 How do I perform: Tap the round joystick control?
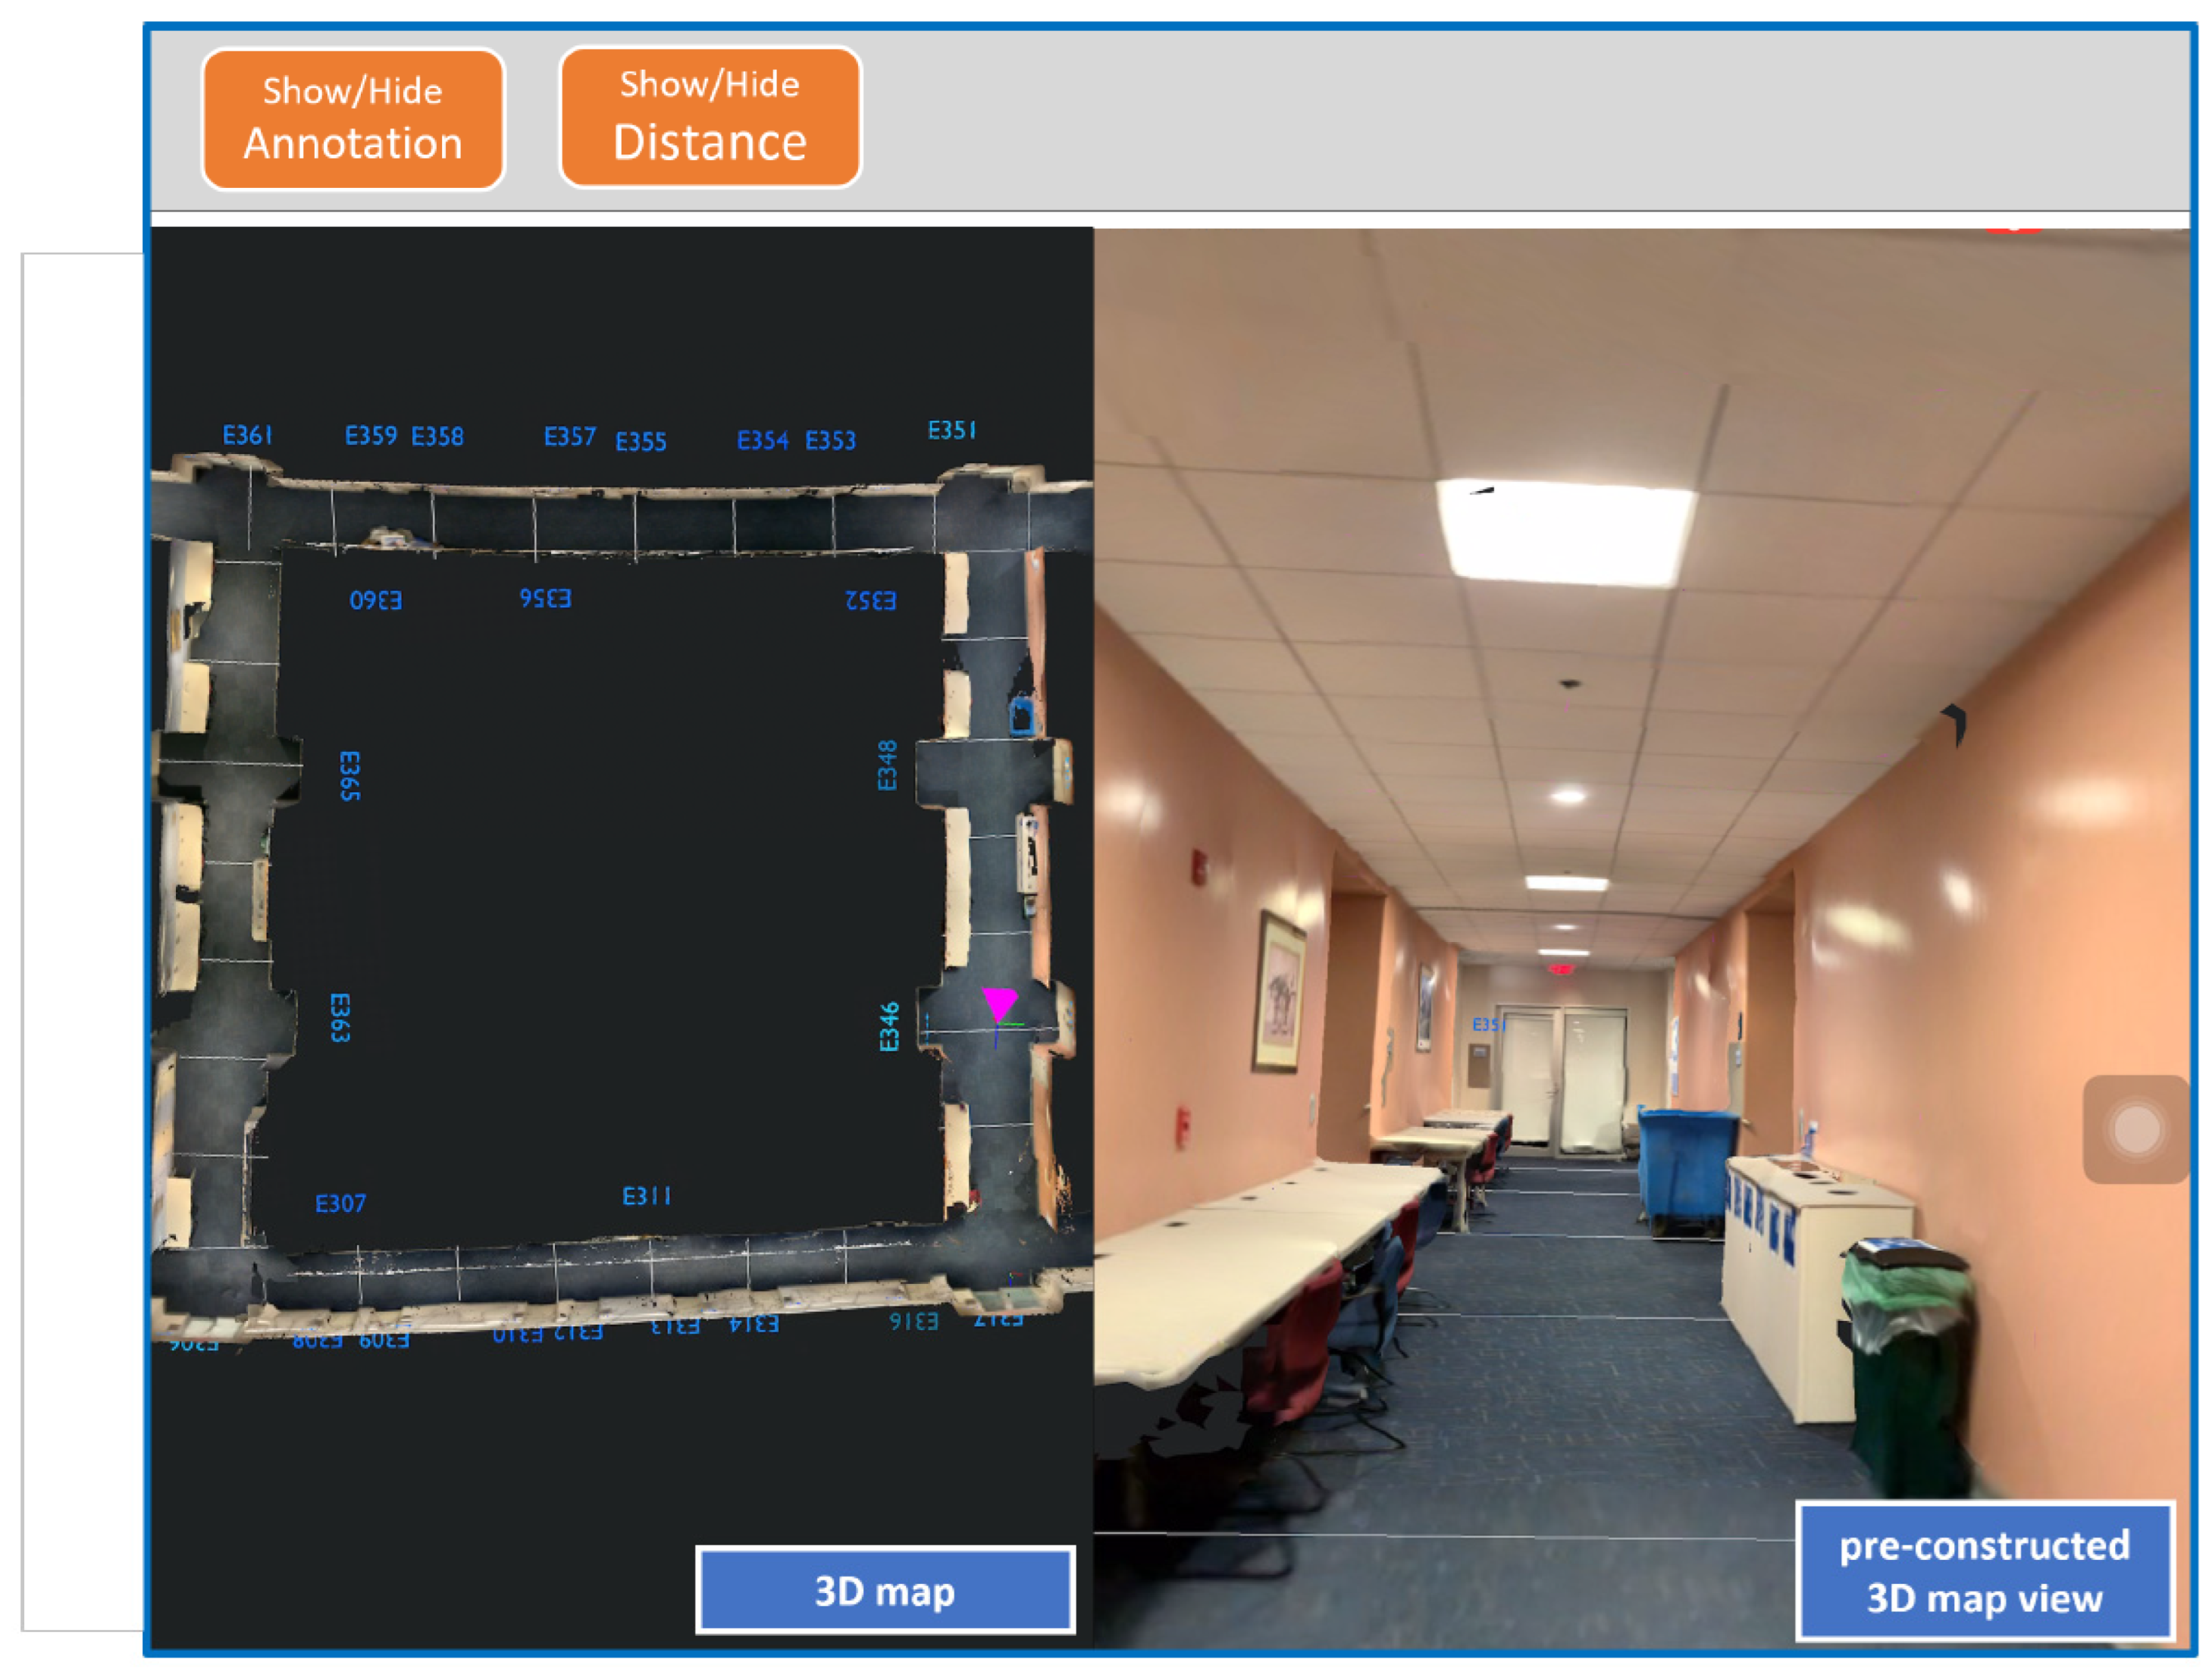[2135, 1130]
